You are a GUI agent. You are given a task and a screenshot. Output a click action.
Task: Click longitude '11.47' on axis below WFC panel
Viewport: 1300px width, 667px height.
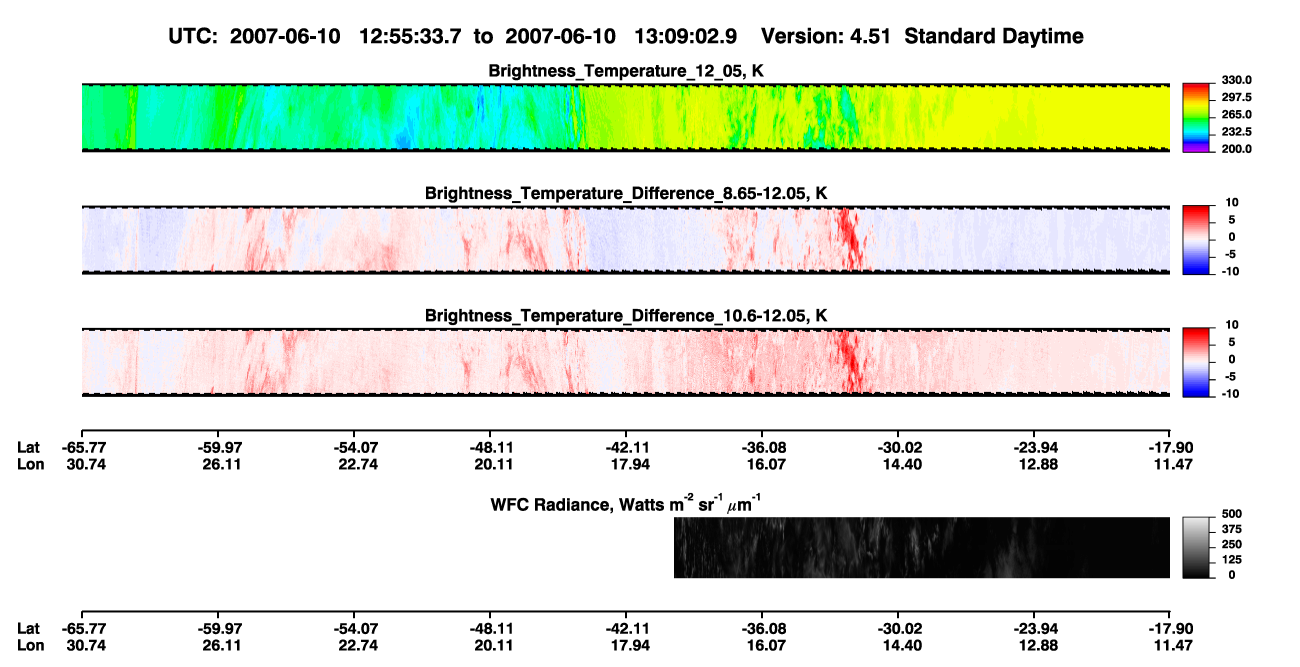tap(1173, 644)
